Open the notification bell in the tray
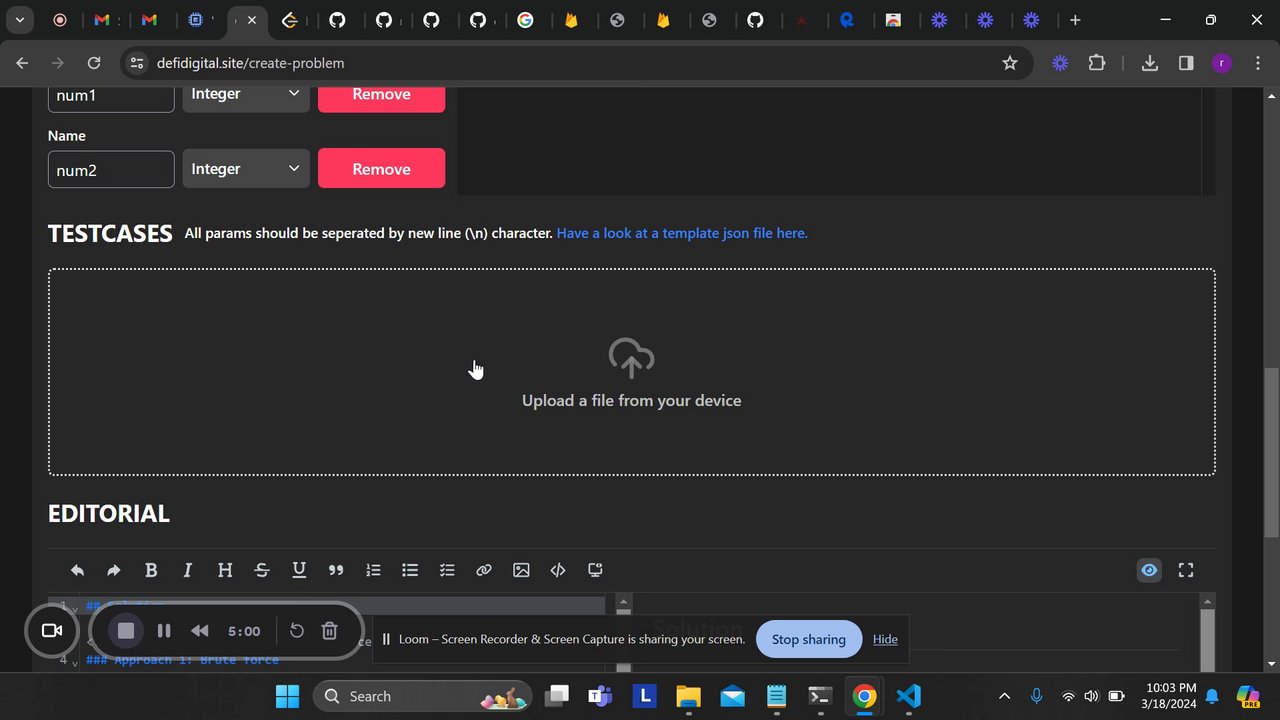 coord(1212,696)
